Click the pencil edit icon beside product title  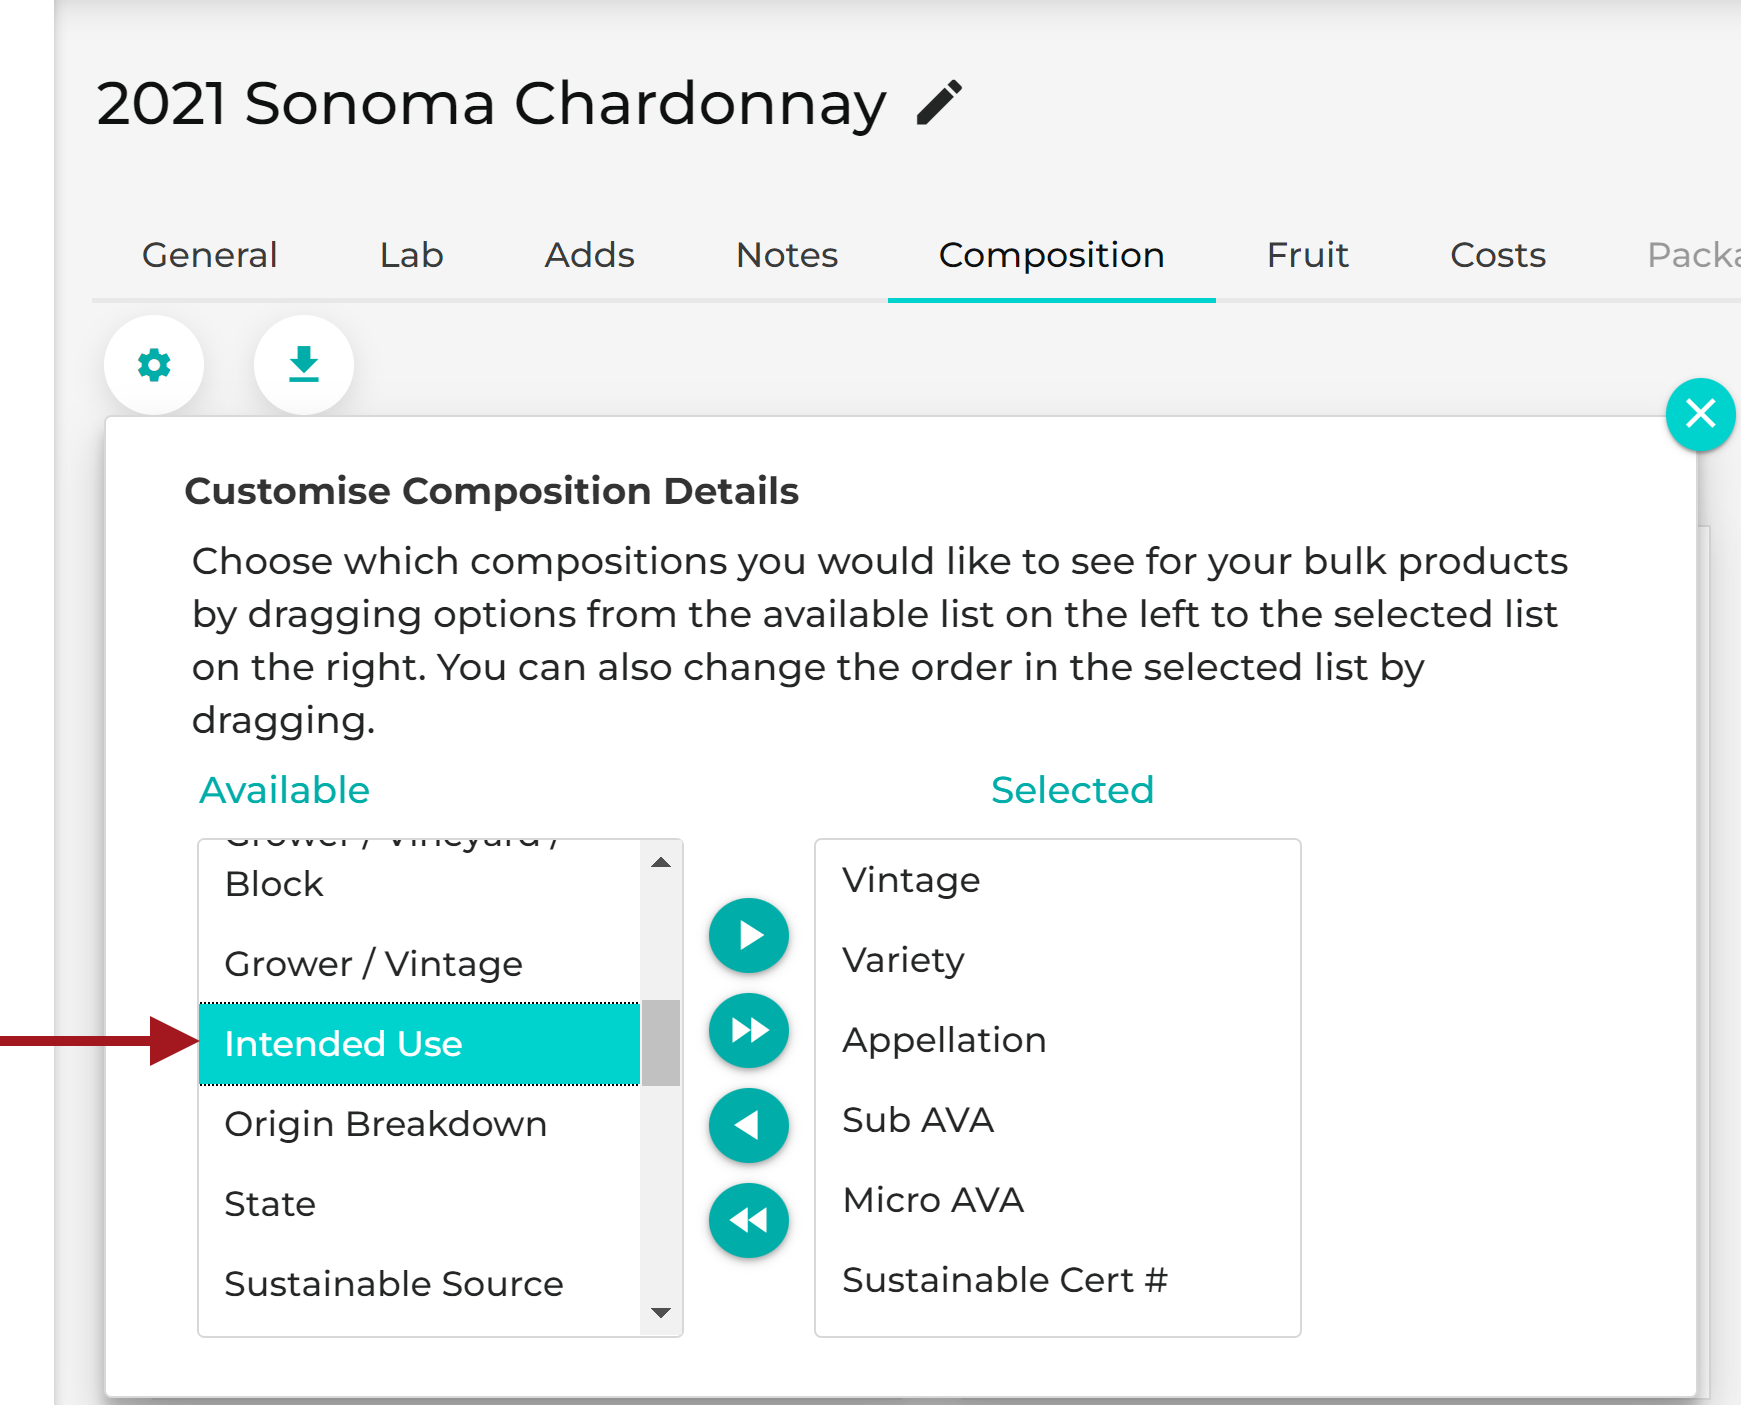click(939, 103)
